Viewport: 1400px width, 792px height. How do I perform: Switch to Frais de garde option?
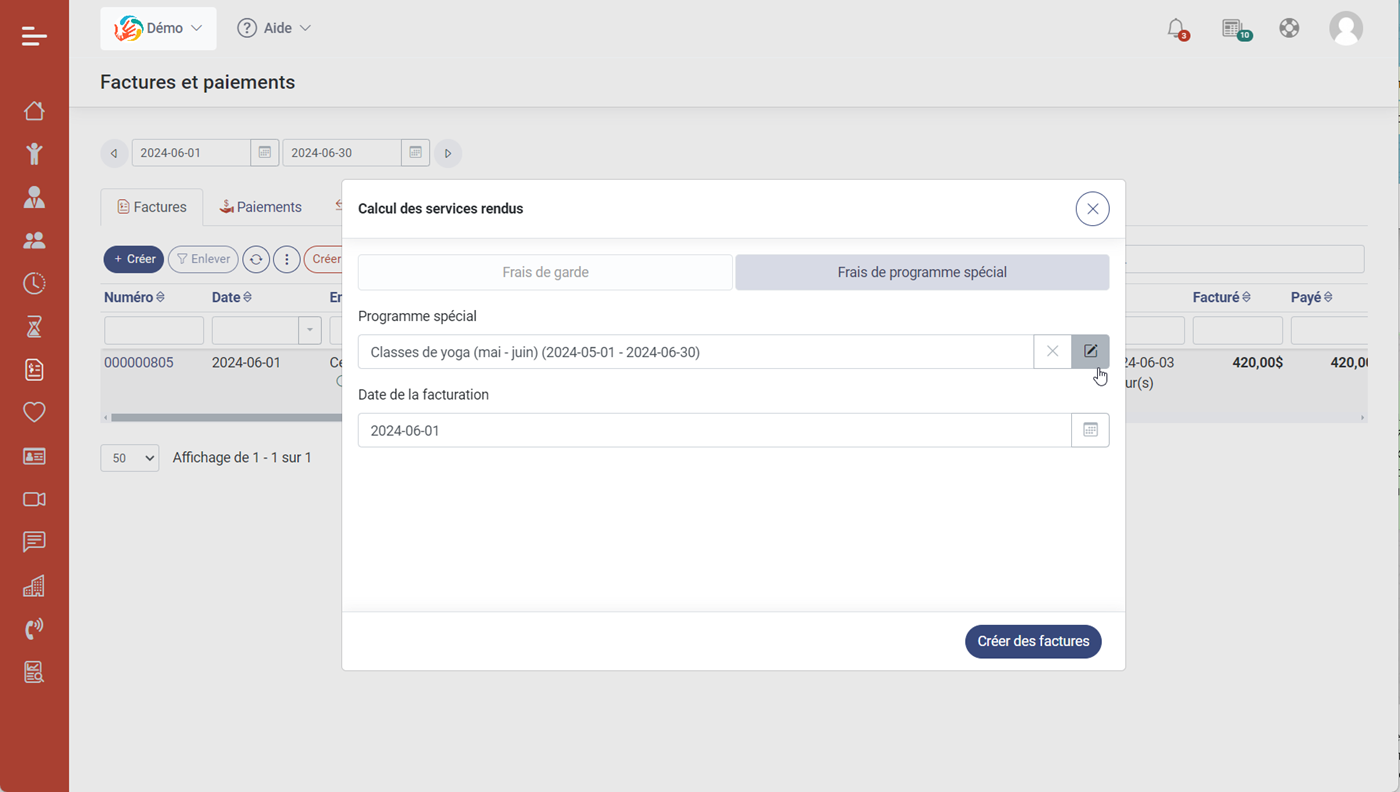pyautogui.click(x=545, y=272)
